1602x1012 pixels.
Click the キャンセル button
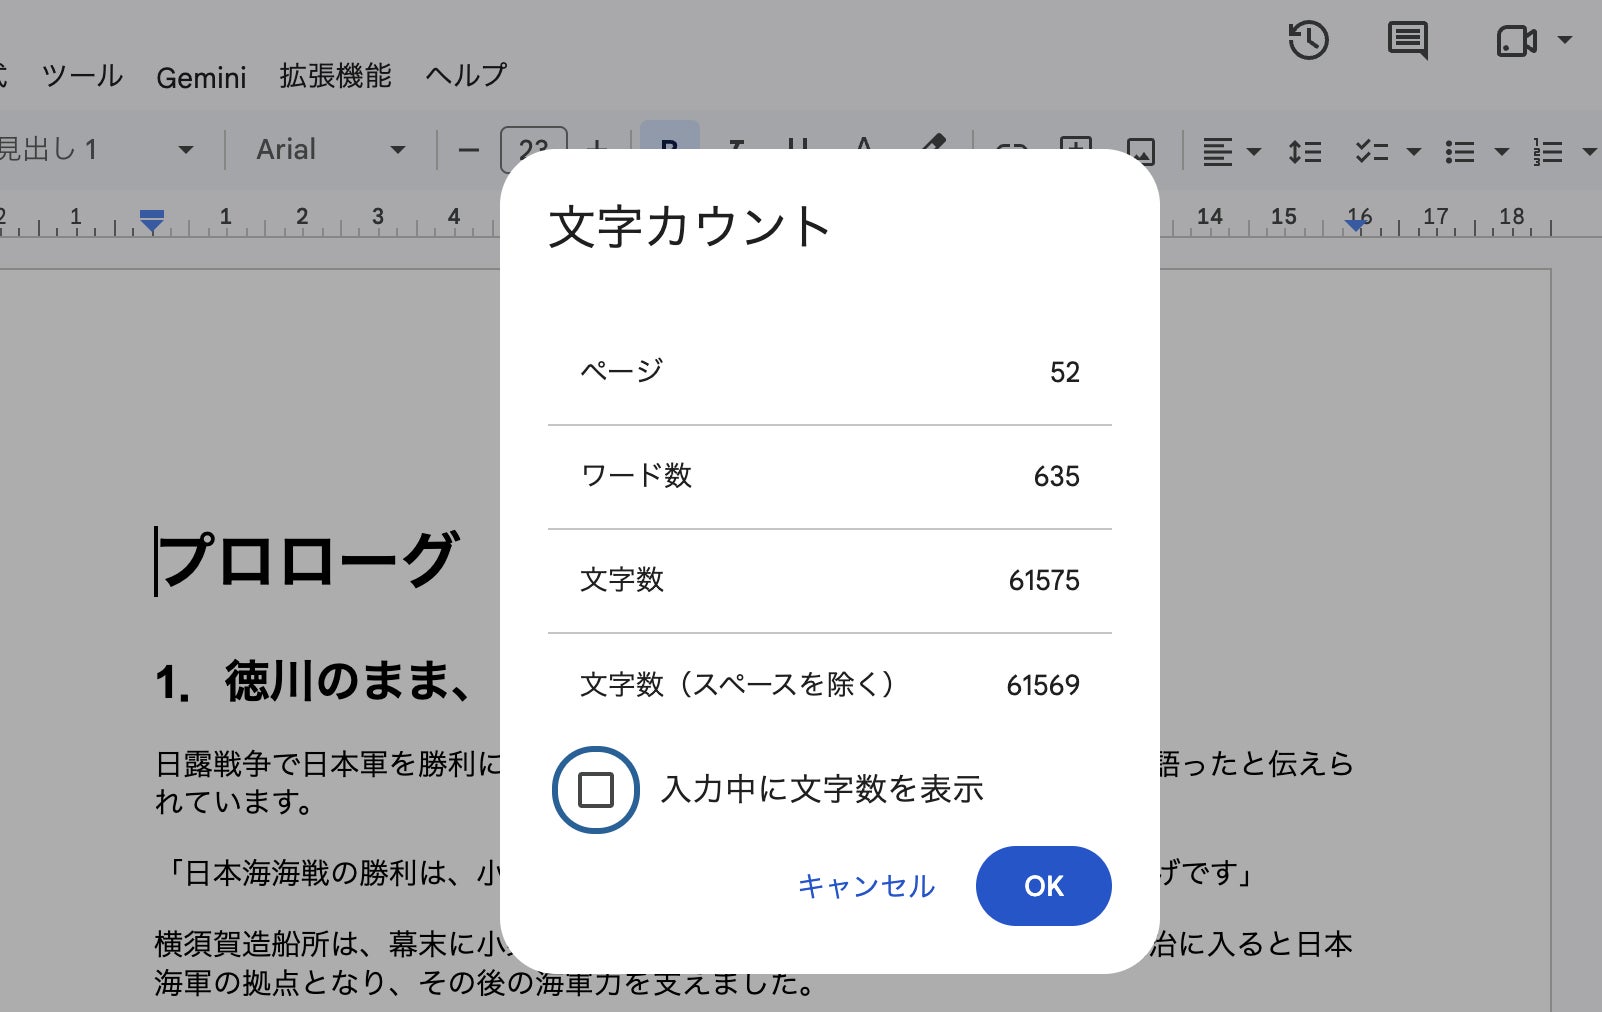[x=866, y=886]
